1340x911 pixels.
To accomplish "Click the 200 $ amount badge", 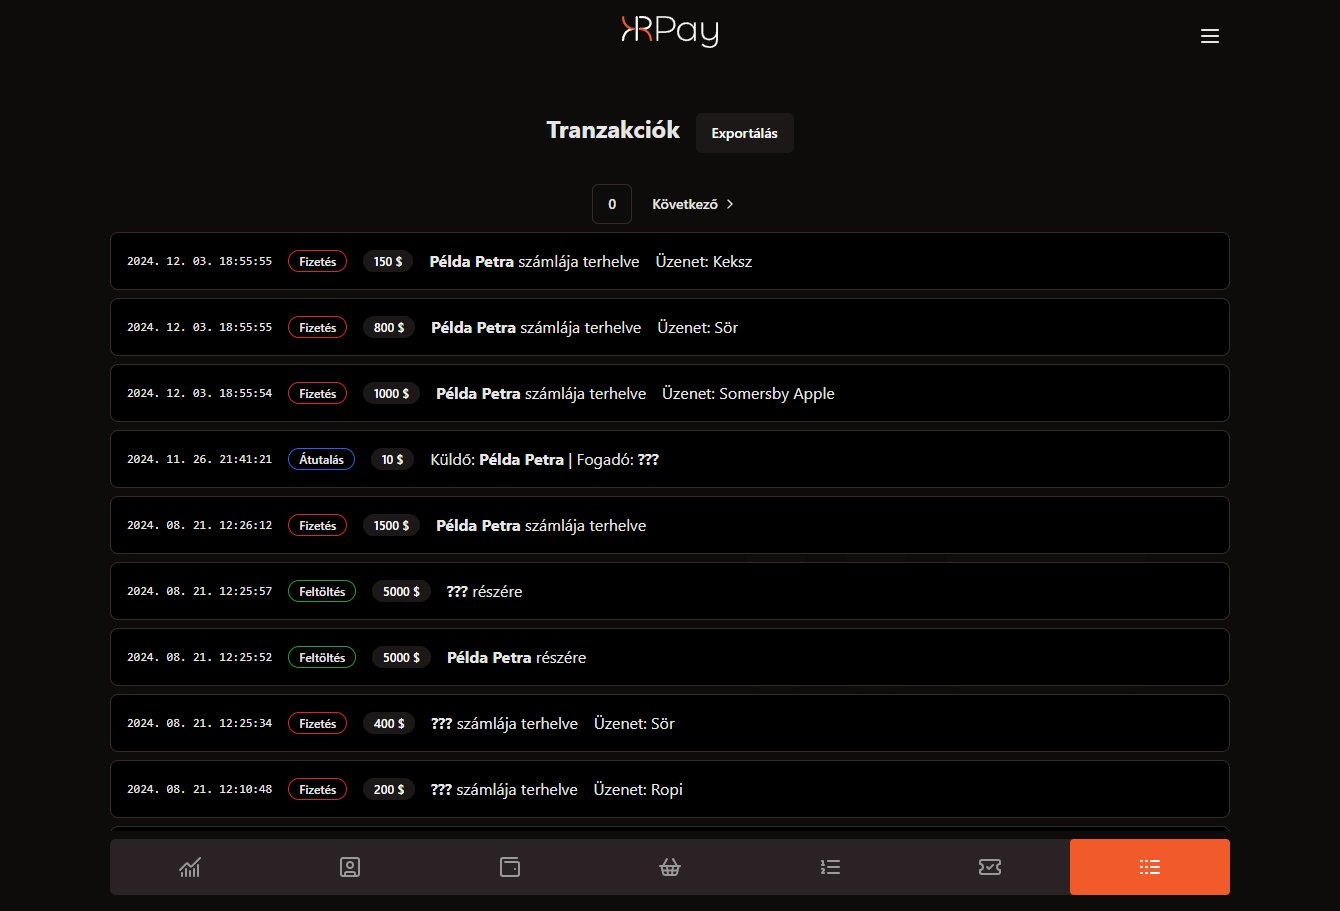I will [389, 789].
